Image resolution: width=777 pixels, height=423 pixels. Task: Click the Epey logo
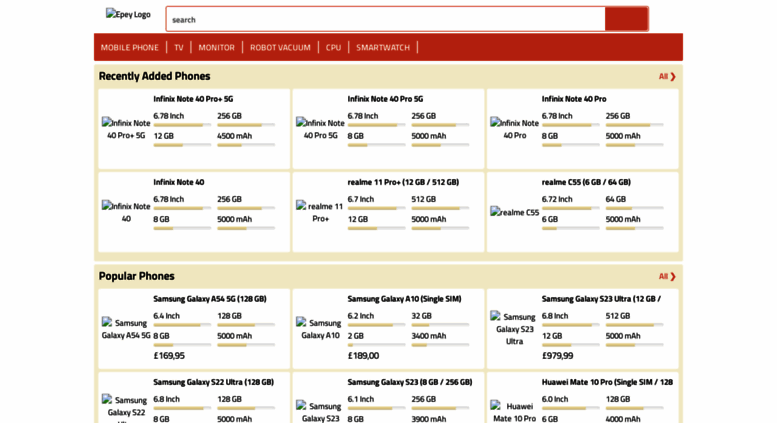tap(128, 14)
